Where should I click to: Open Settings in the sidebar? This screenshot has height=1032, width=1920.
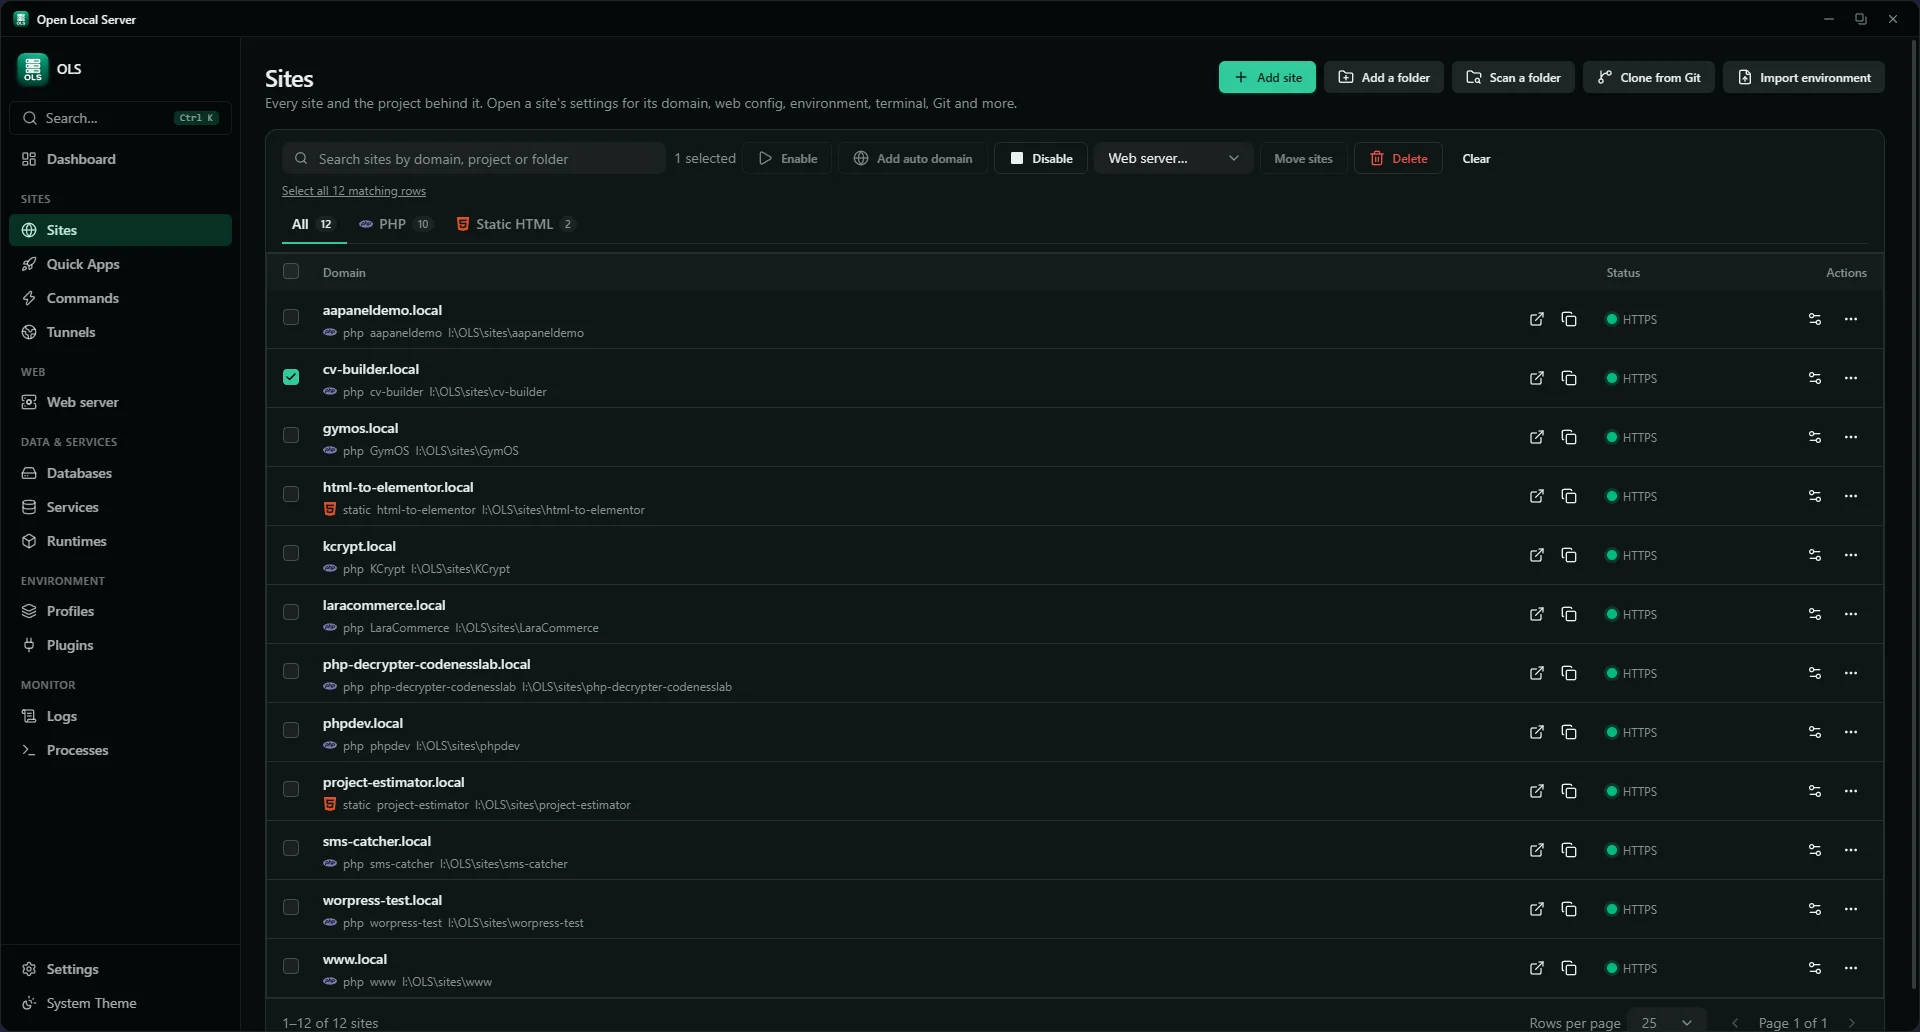(120, 969)
